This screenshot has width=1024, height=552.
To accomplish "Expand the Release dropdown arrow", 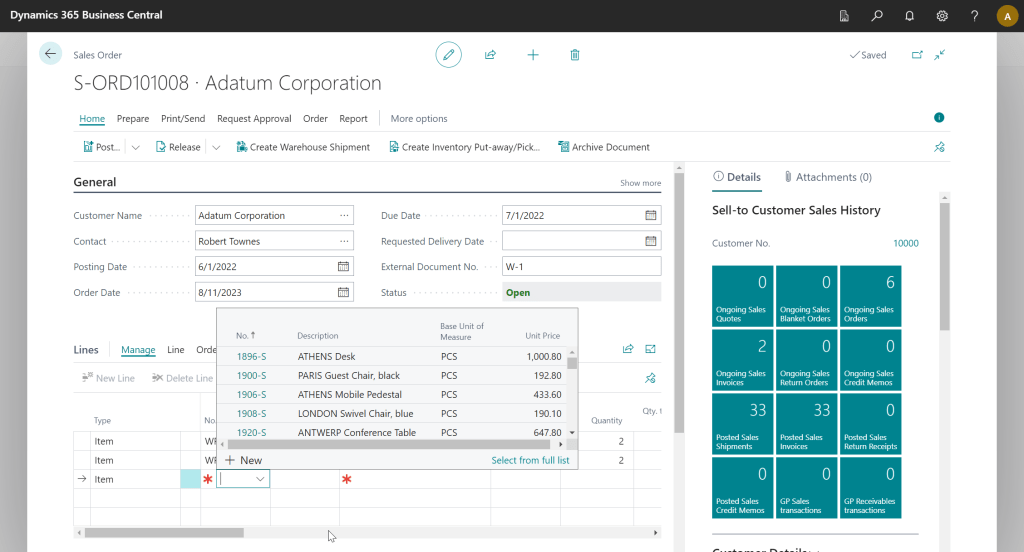I will (x=215, y=147).
